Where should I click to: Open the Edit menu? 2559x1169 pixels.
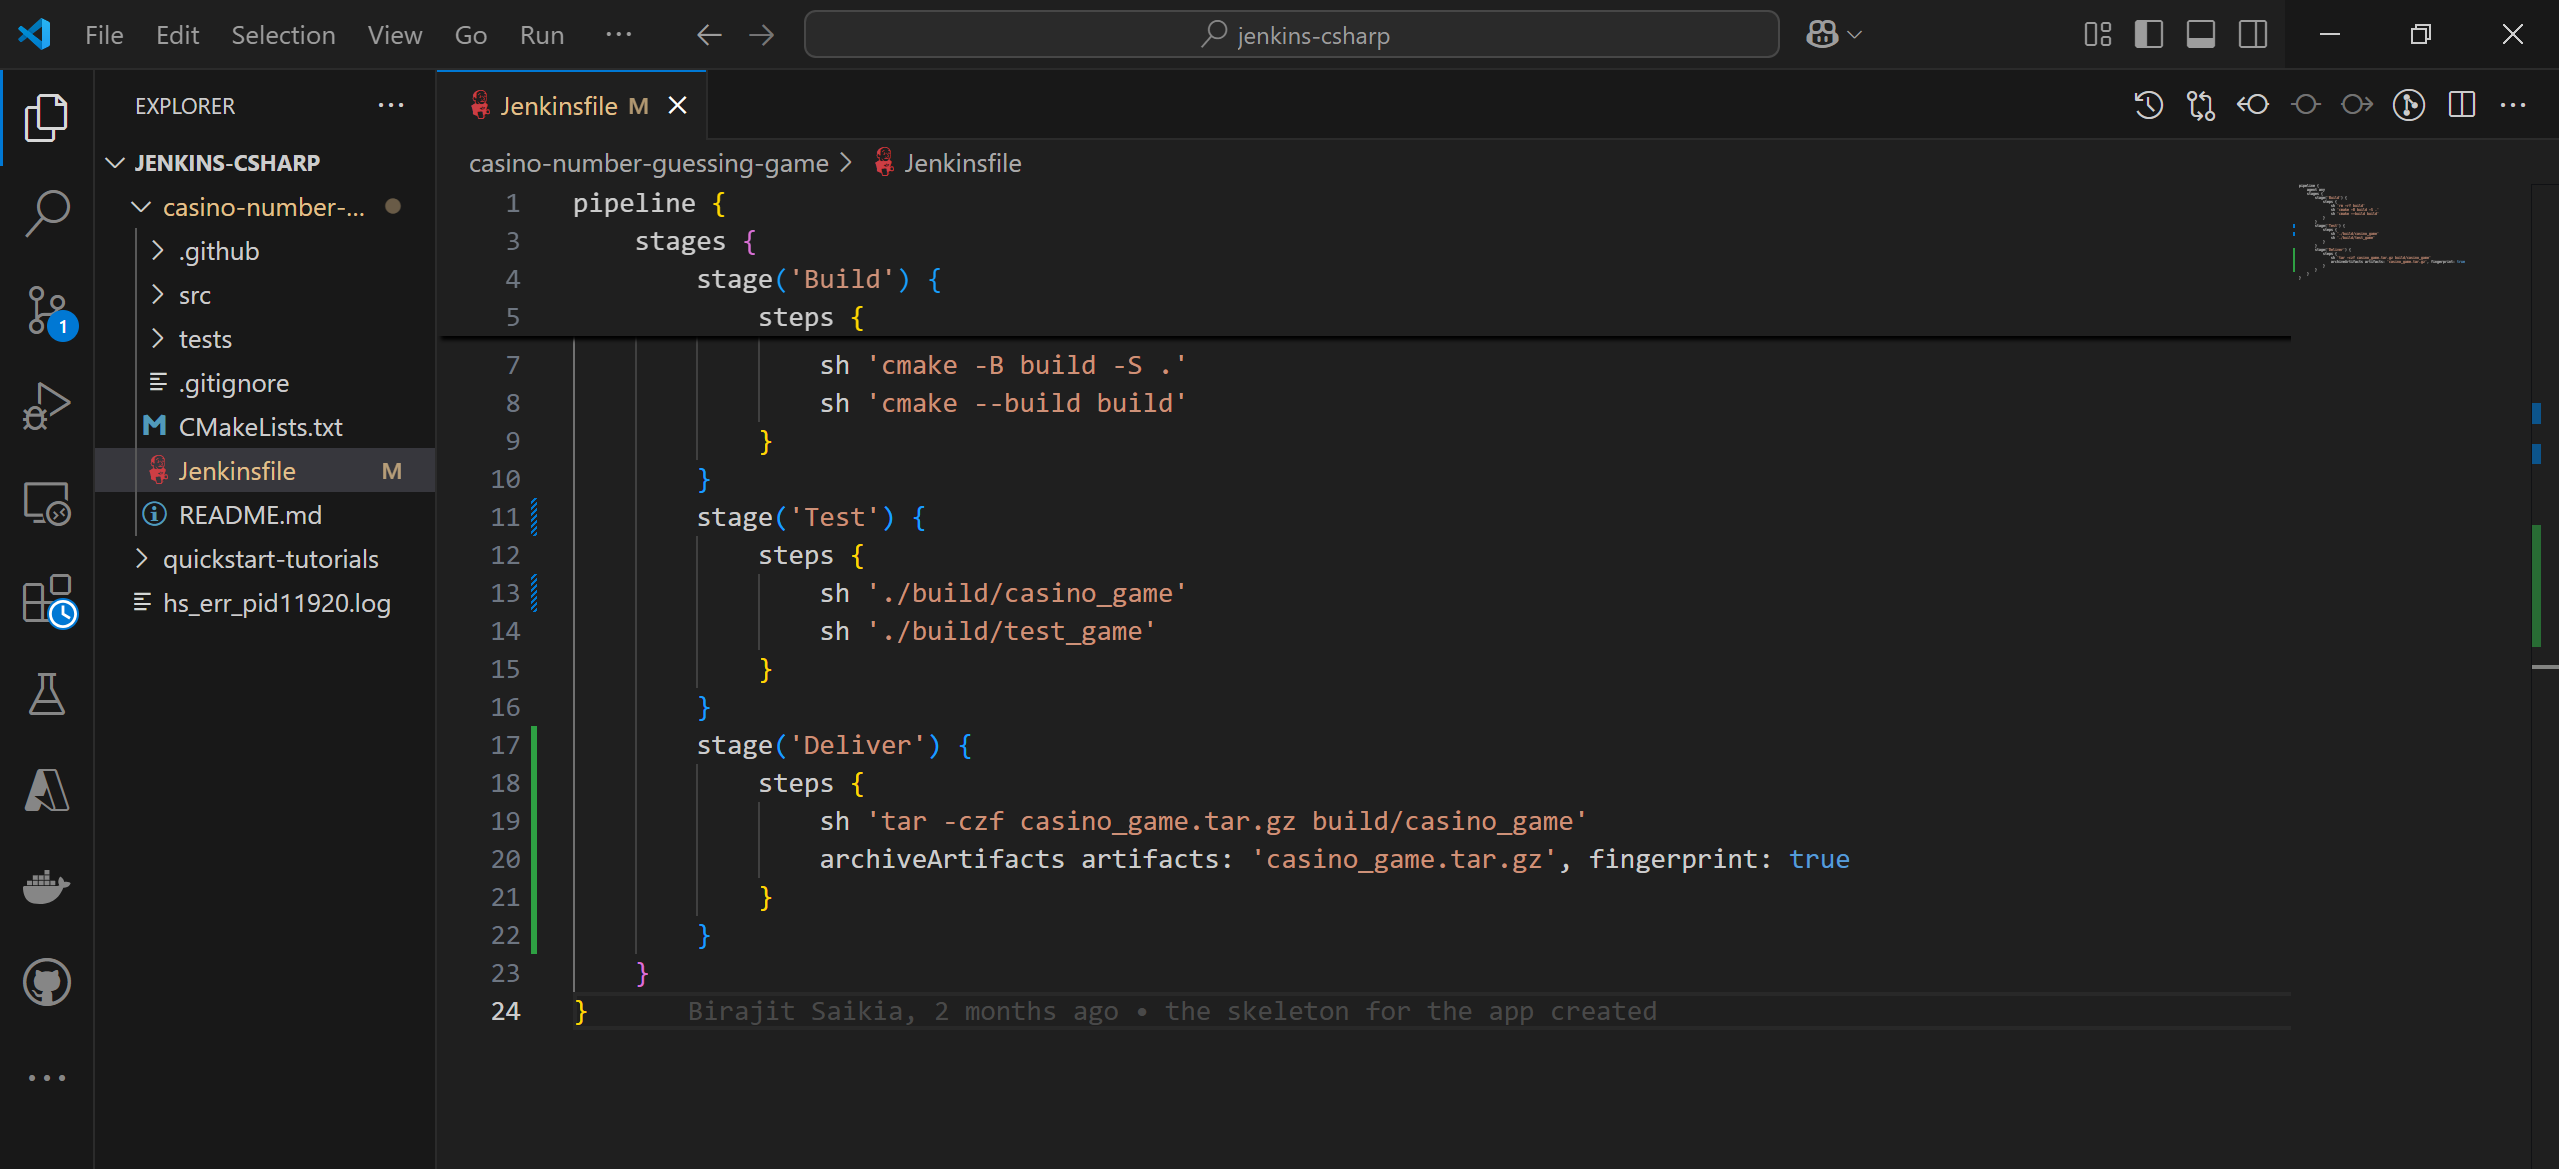177,35
